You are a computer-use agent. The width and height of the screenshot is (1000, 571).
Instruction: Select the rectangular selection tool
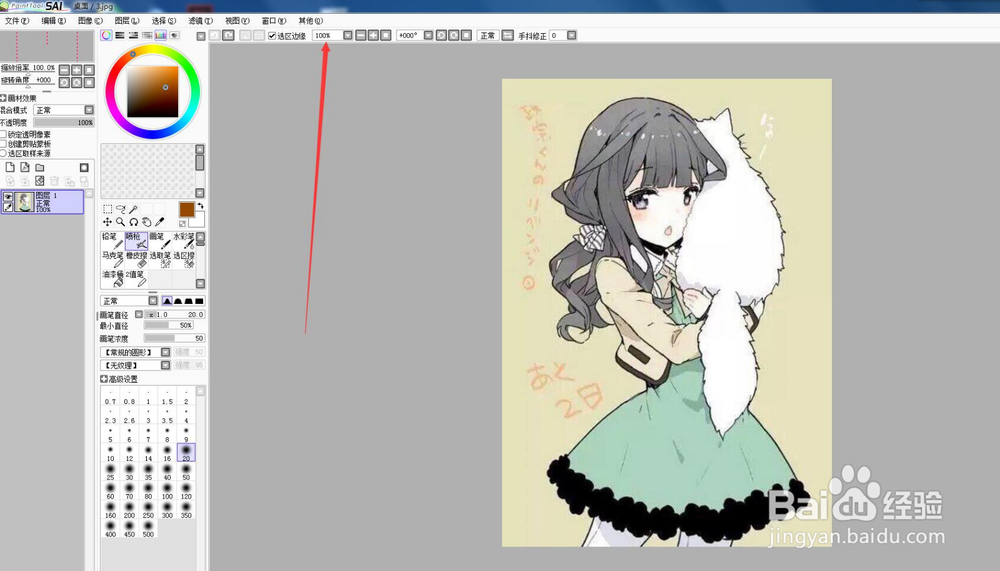107,209
